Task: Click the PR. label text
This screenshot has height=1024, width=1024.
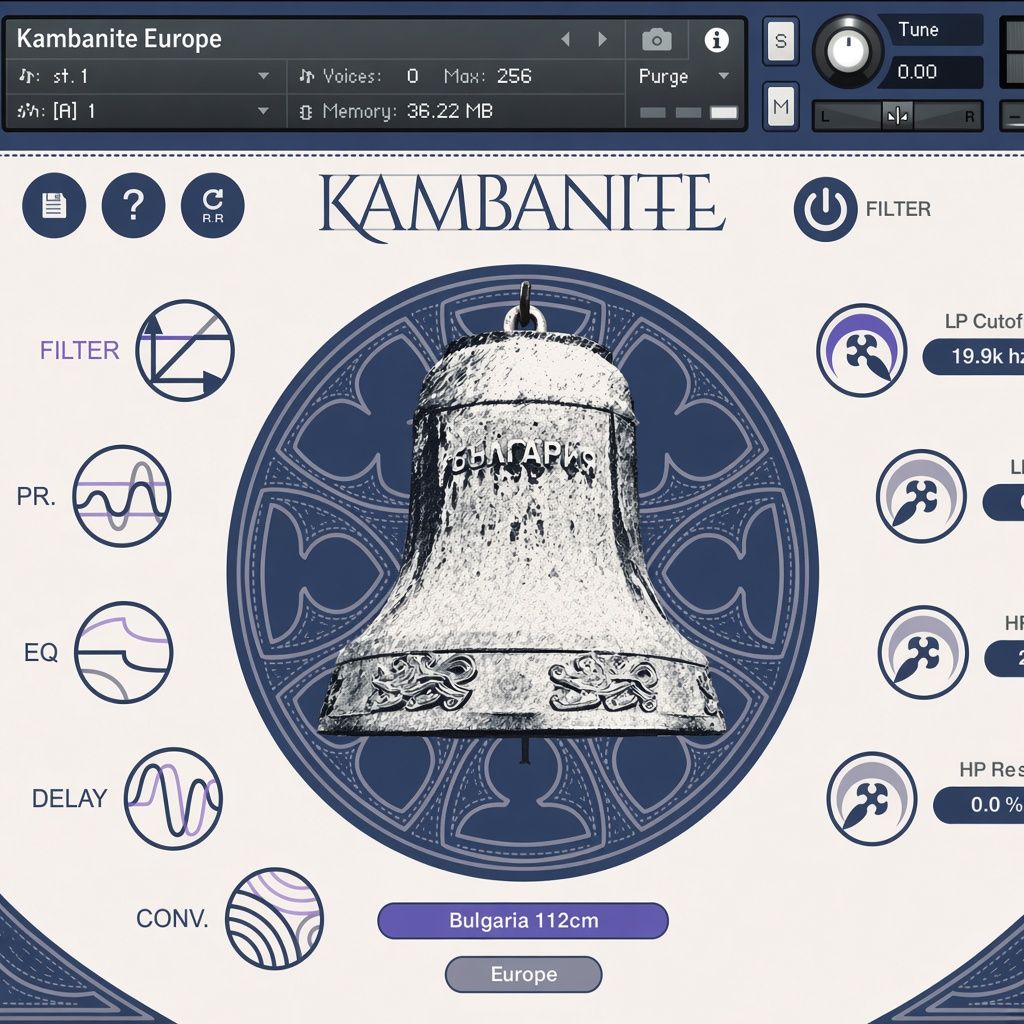Action: [x=36, y=496]
